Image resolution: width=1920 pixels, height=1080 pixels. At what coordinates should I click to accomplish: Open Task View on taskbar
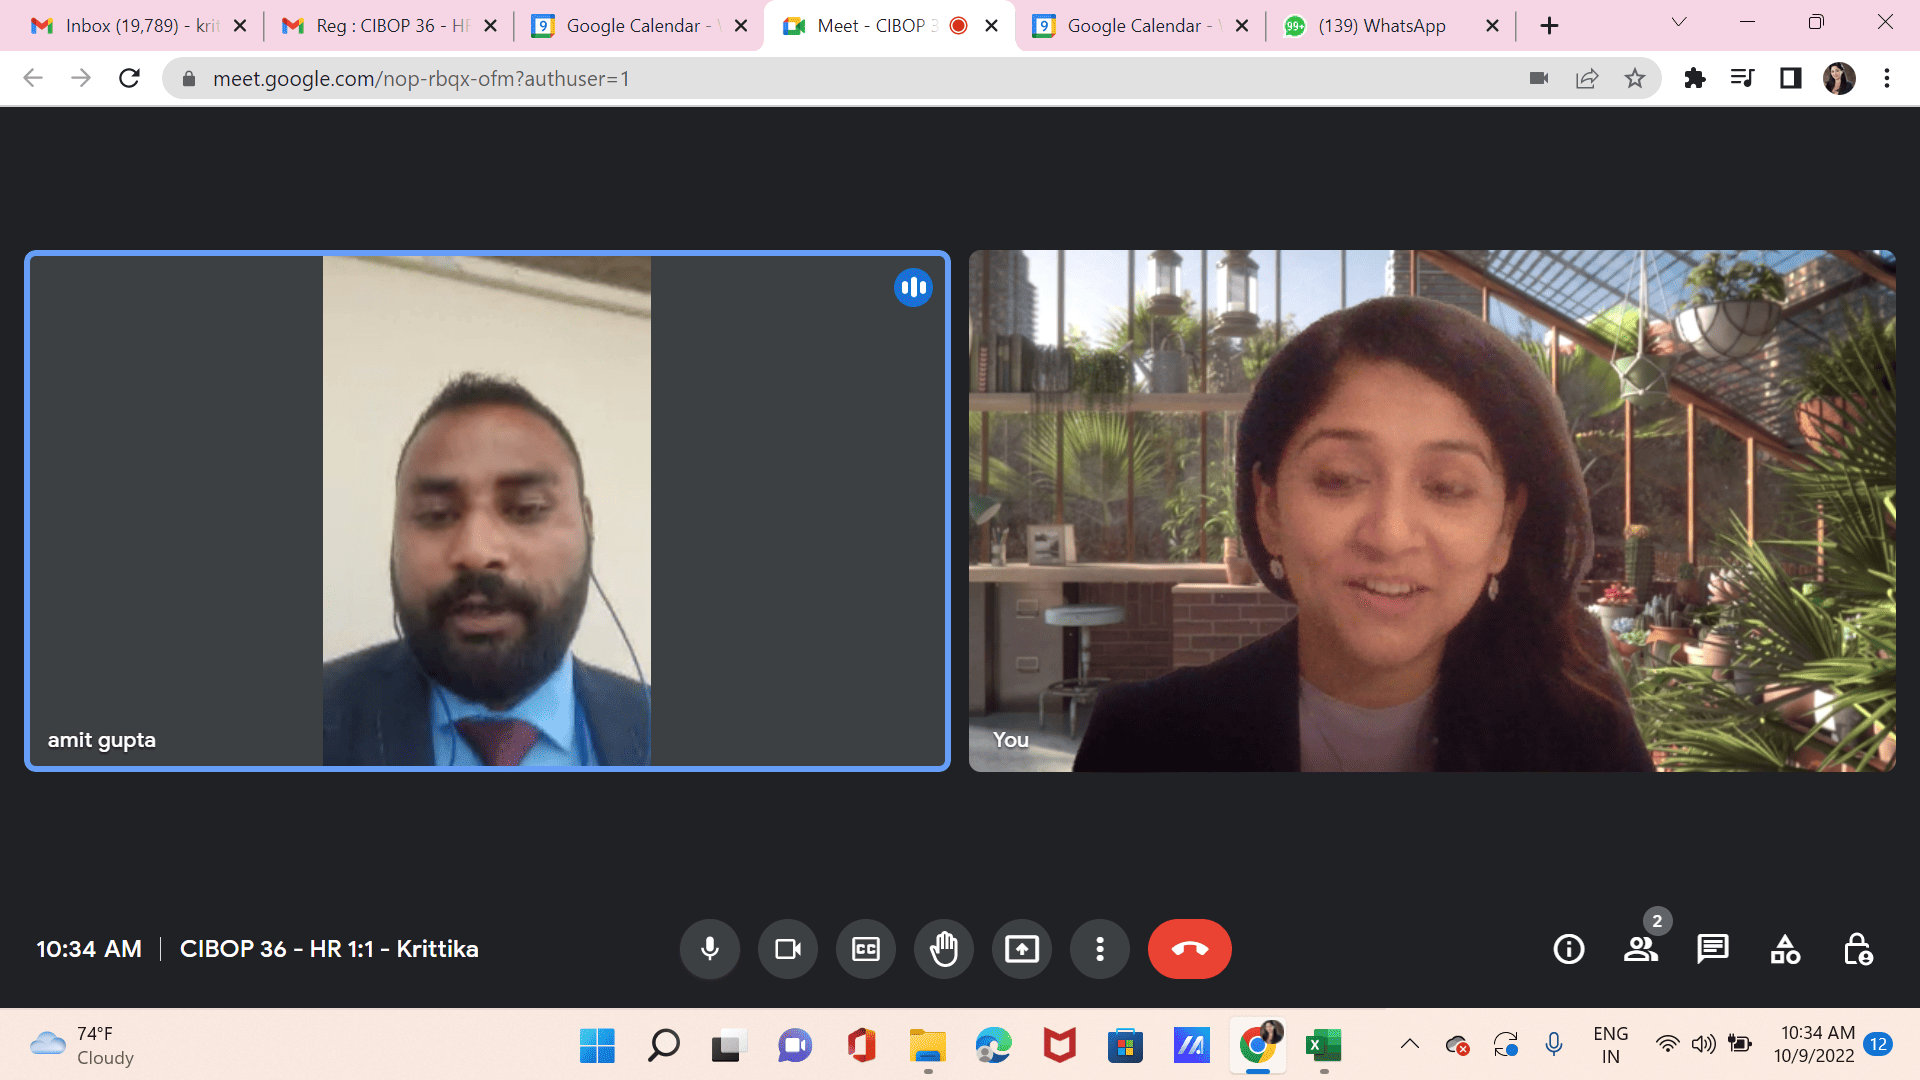pos(729,1046)
